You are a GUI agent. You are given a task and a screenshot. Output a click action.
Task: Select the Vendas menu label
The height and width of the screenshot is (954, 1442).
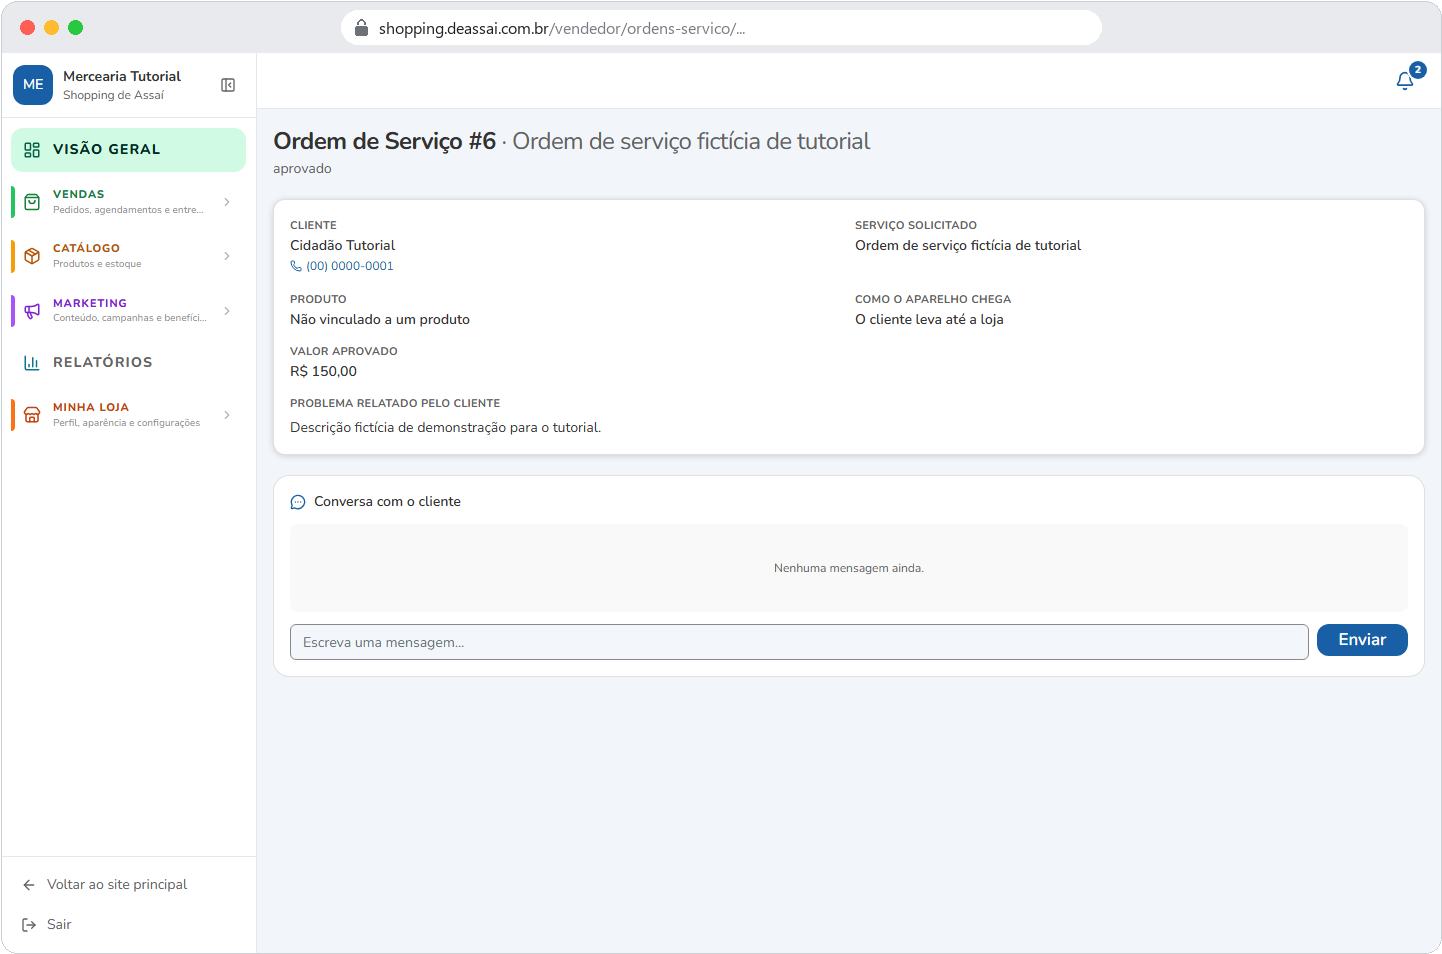click(79, 194)
